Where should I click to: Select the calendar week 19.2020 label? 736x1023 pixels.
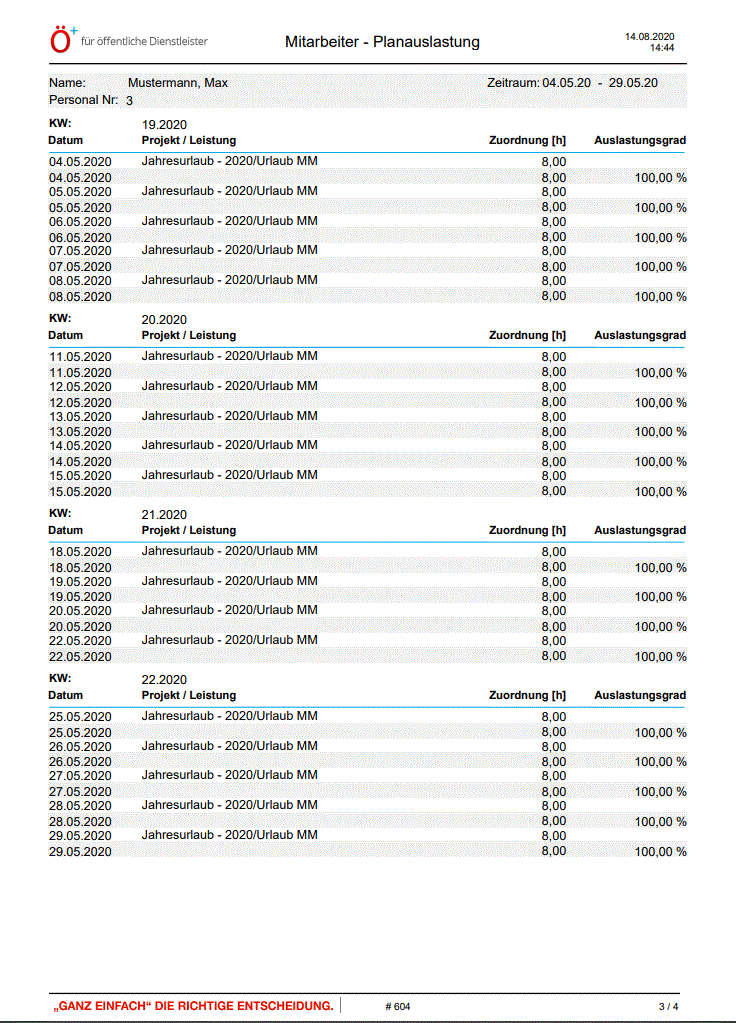click(165, 125)
